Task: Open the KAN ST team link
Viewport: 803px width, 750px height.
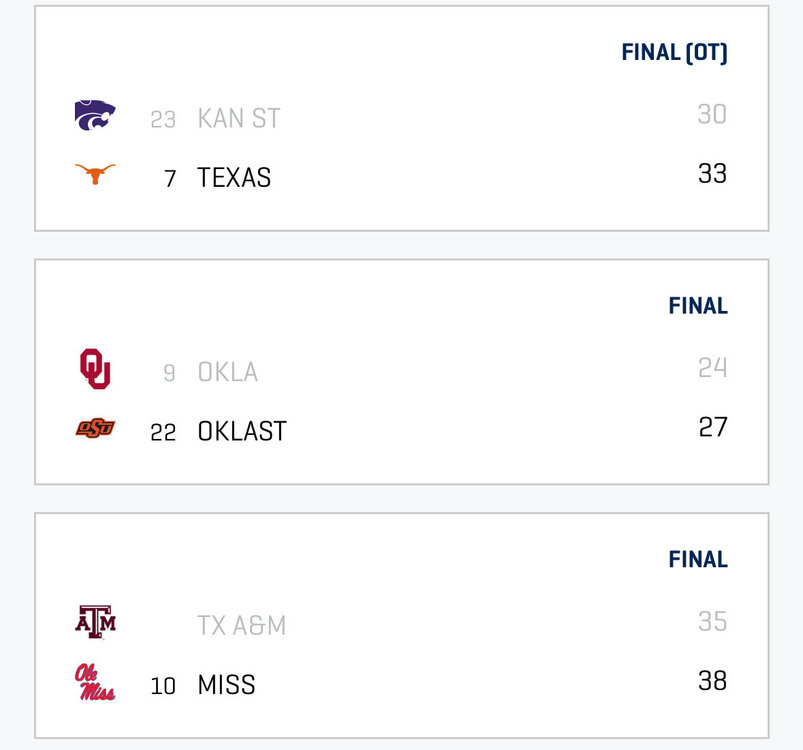Action: coord(238,118)
